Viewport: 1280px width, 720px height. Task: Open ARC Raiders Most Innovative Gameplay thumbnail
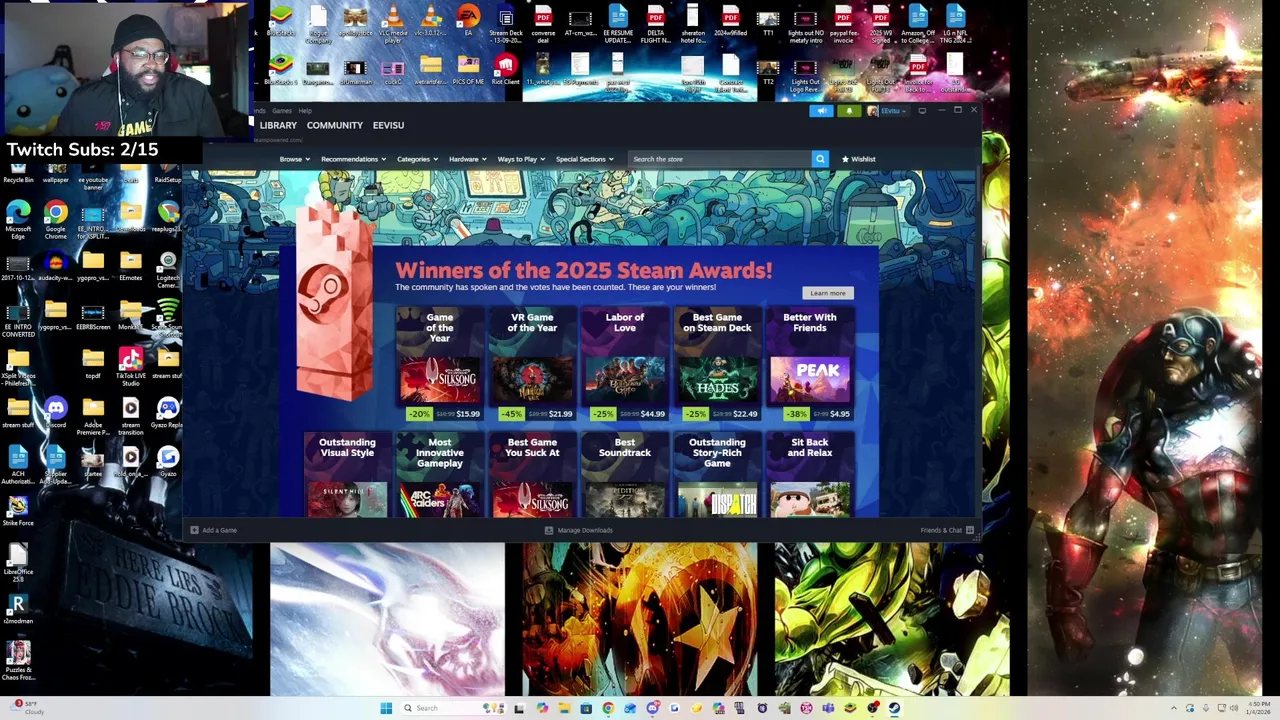click(x=440, y=499)
